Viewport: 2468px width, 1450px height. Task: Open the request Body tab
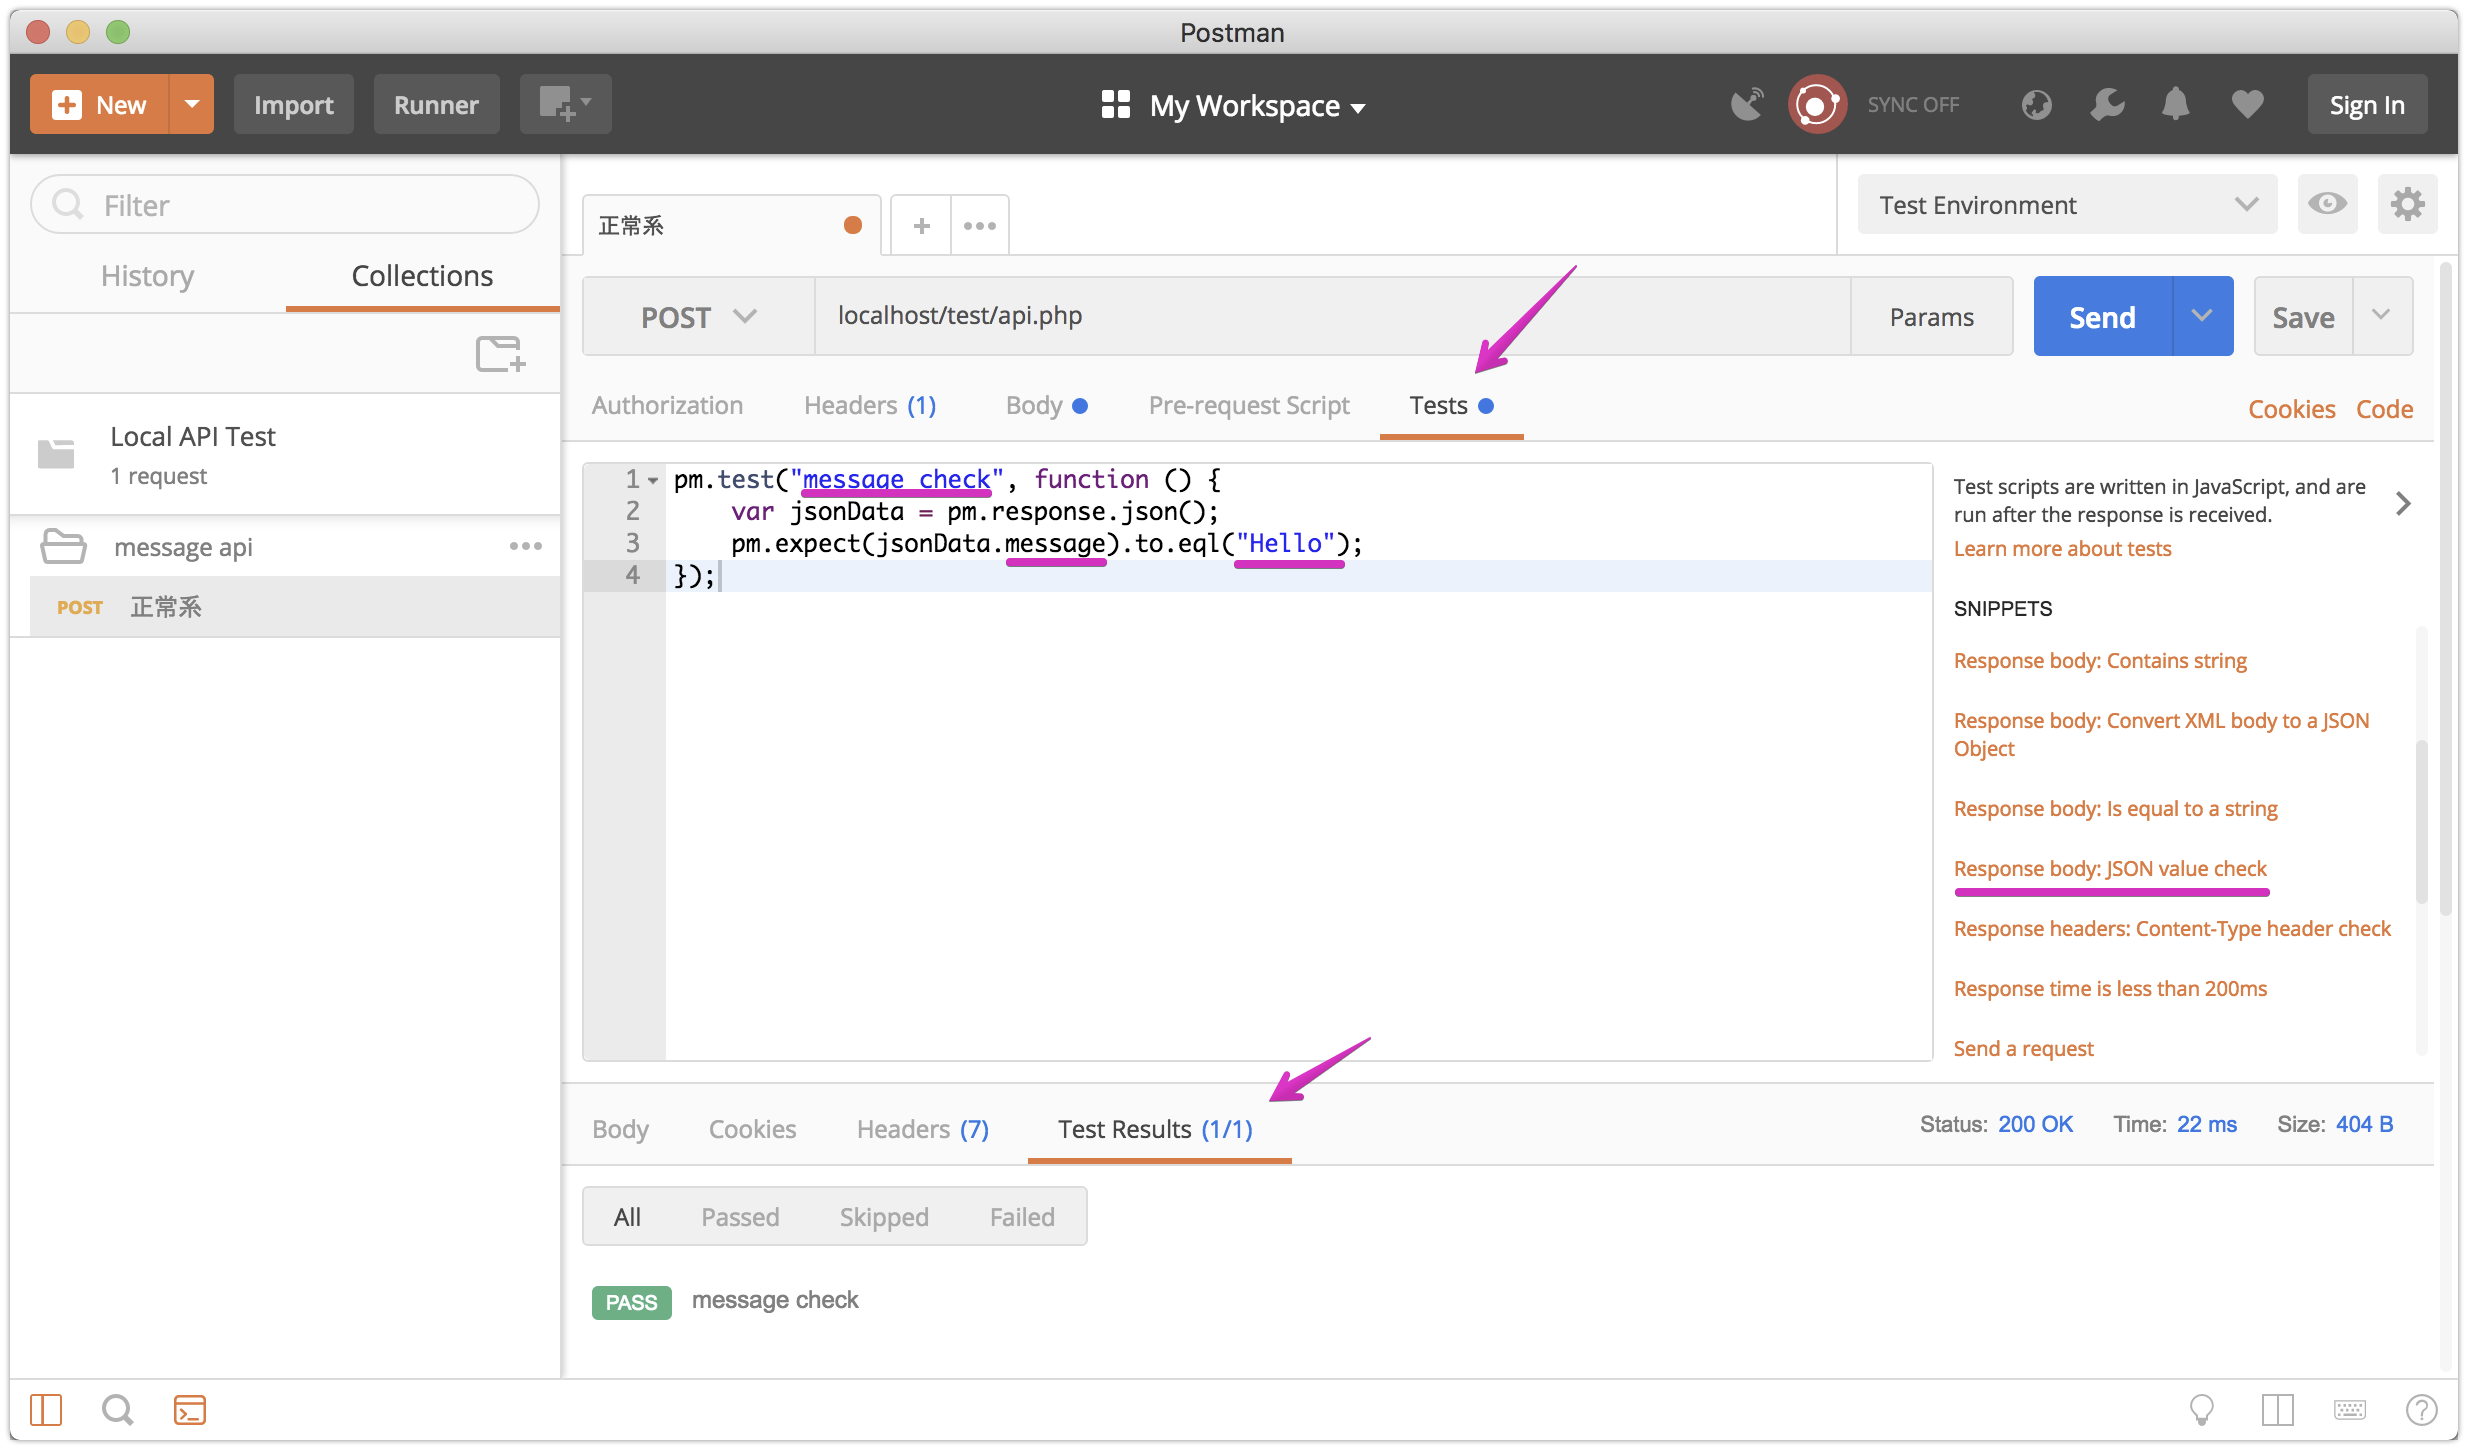[x=1046, y=405]
